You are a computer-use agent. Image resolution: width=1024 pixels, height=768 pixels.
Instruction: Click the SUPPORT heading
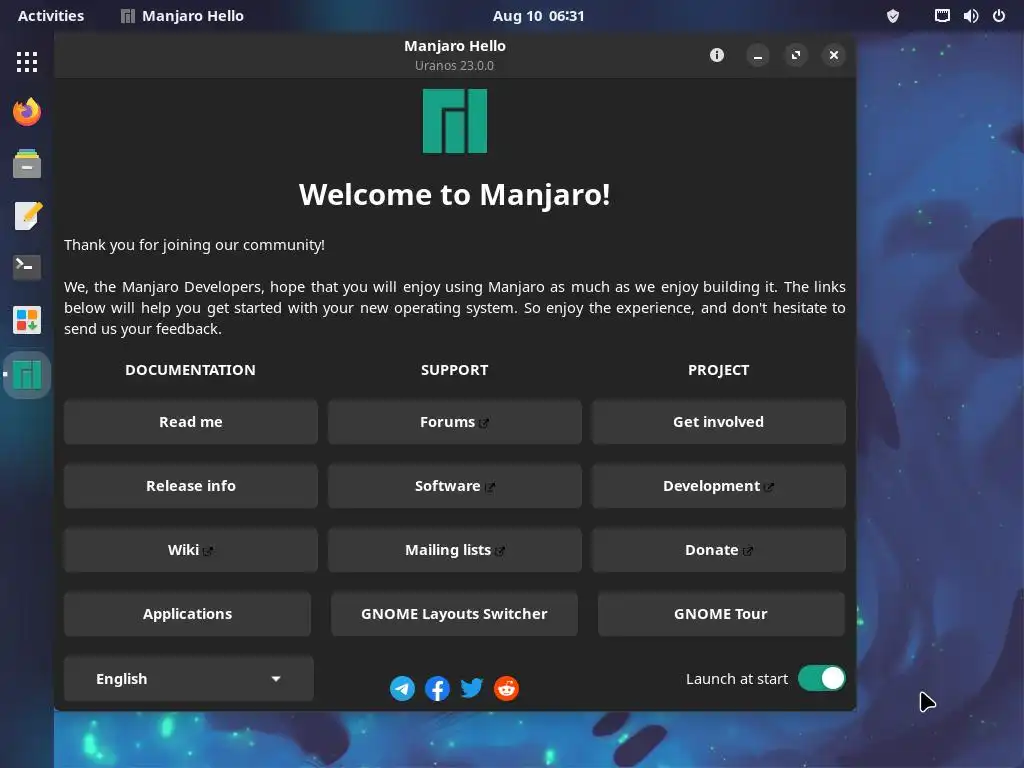455,370
